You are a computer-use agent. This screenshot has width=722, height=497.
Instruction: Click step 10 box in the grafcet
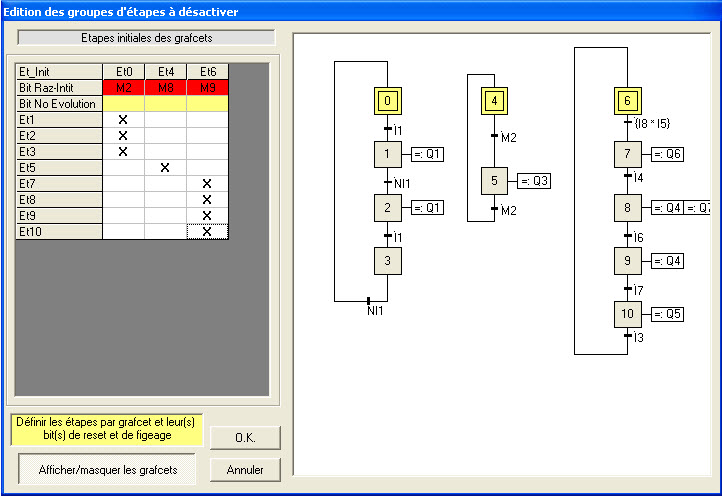click(x=628, y=314)
